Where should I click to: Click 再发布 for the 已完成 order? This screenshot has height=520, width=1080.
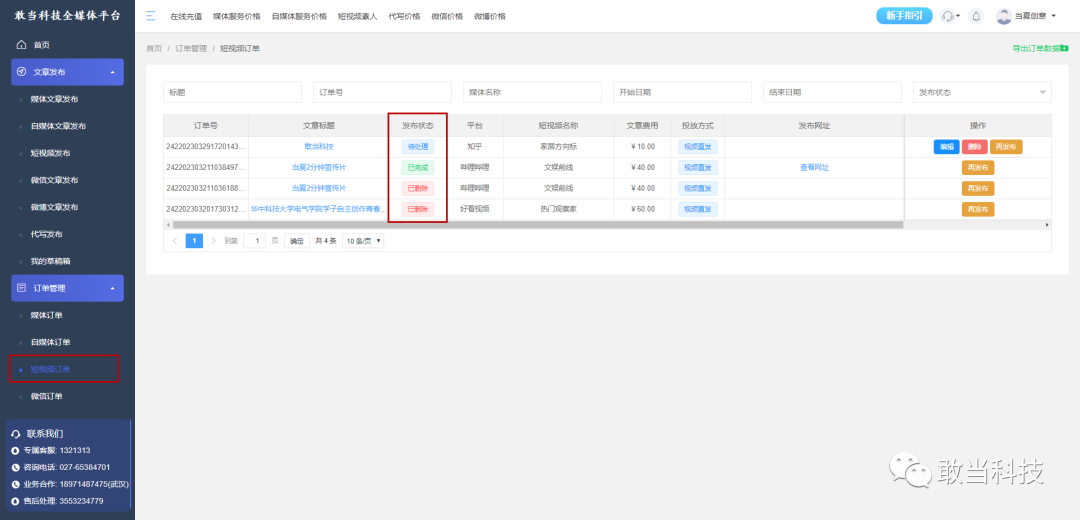[978, 168]
